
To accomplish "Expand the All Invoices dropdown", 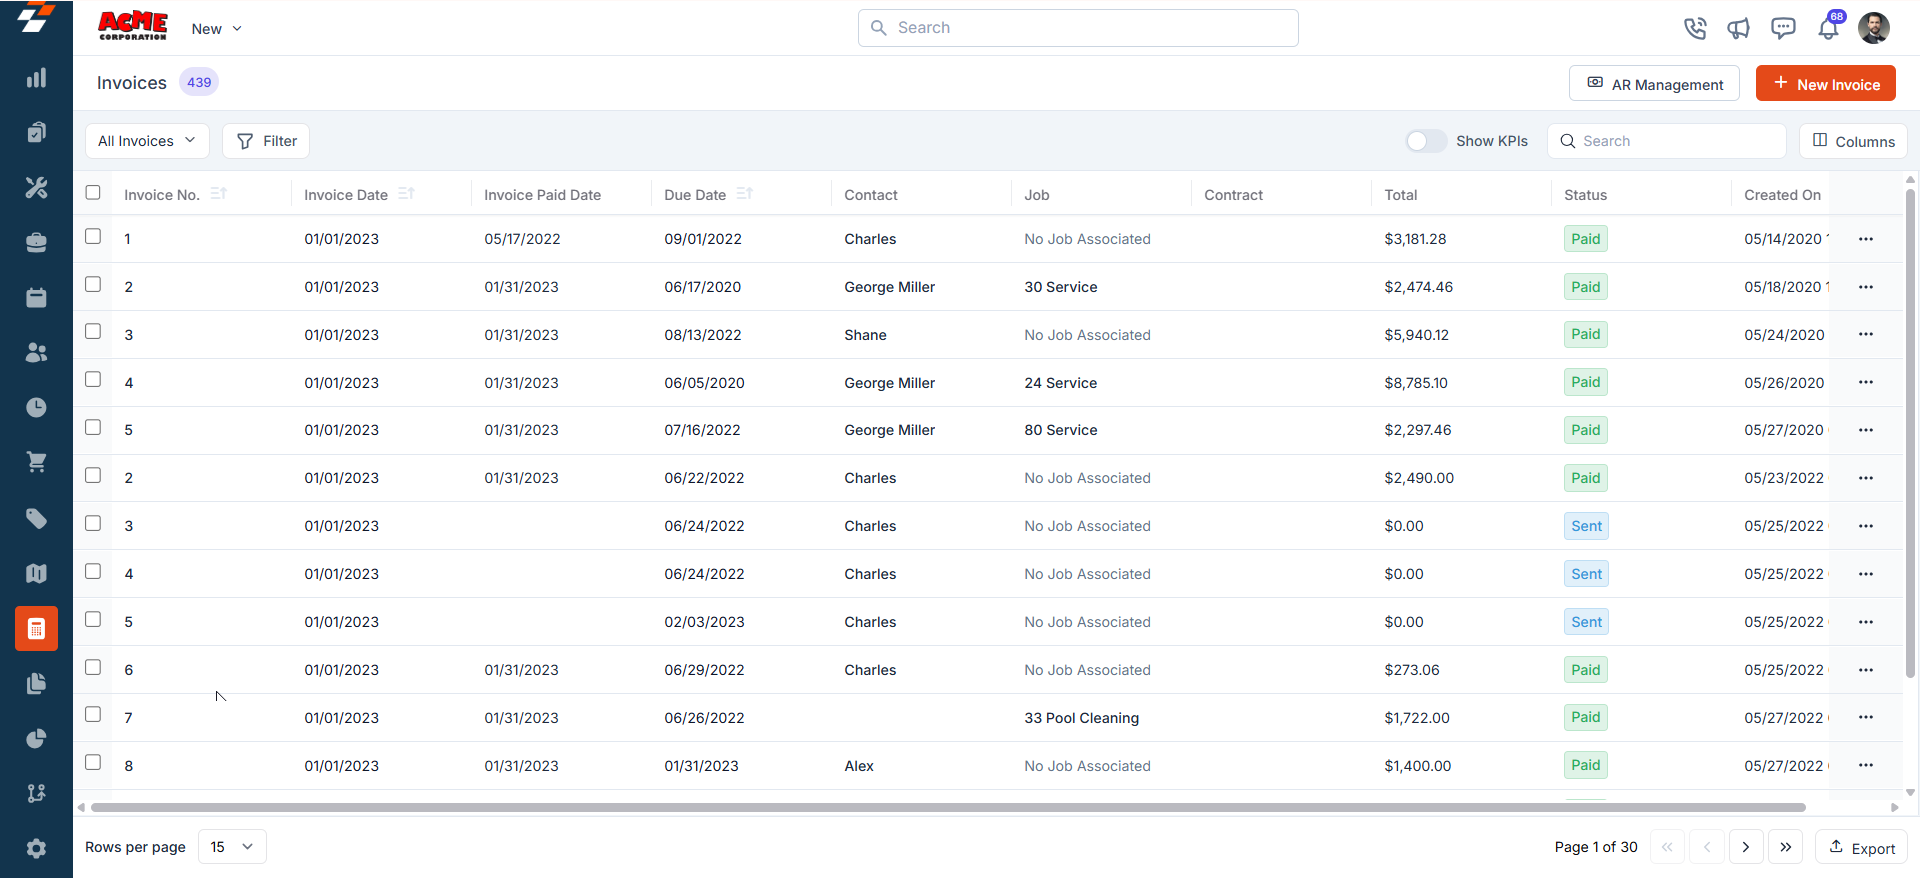I will (x=147, y=141).
